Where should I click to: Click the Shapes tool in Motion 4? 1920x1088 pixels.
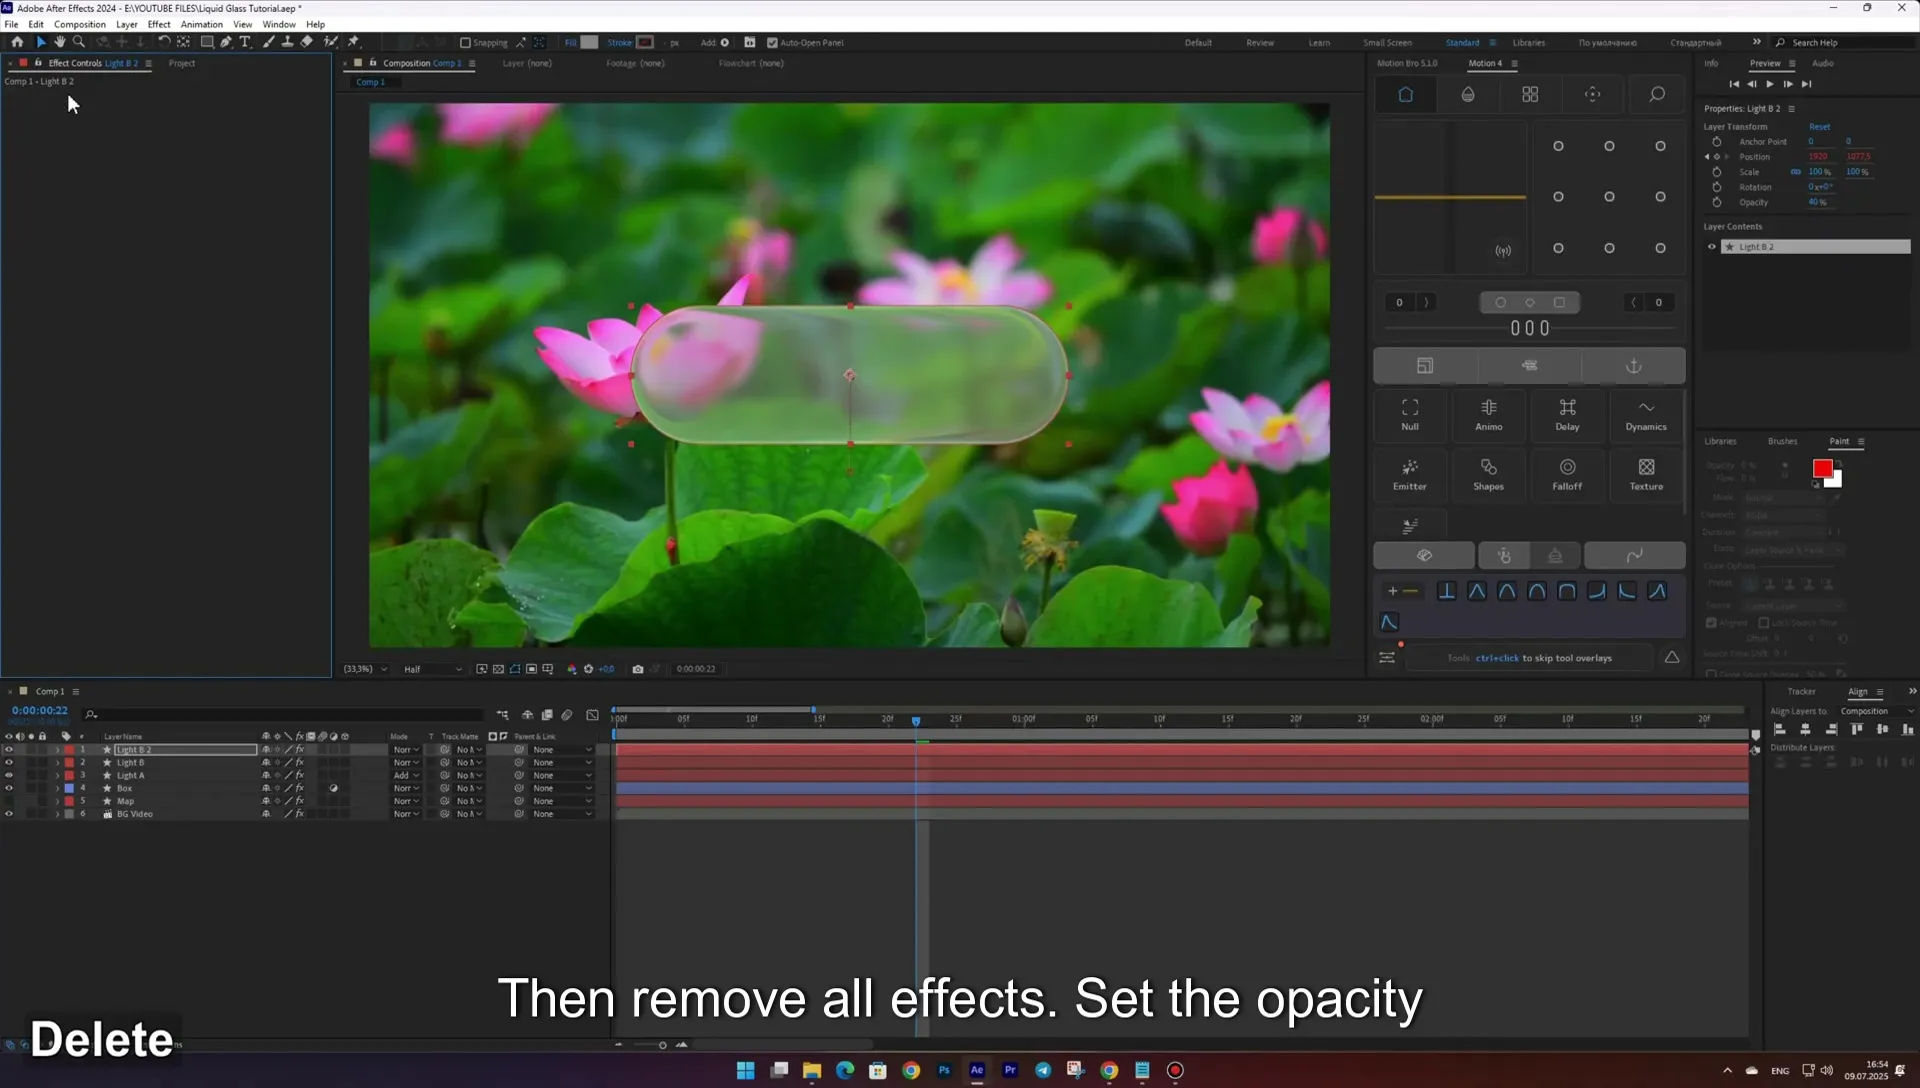coord(1489,474)
